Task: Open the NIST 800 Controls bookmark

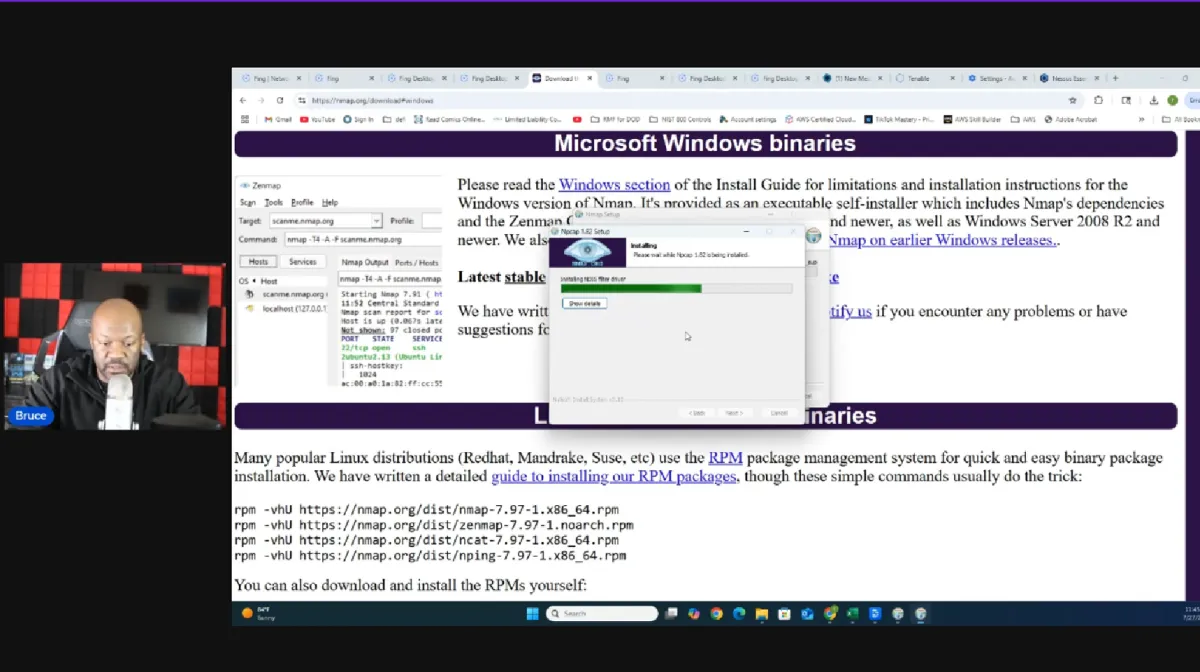Action: click(679, 119)
